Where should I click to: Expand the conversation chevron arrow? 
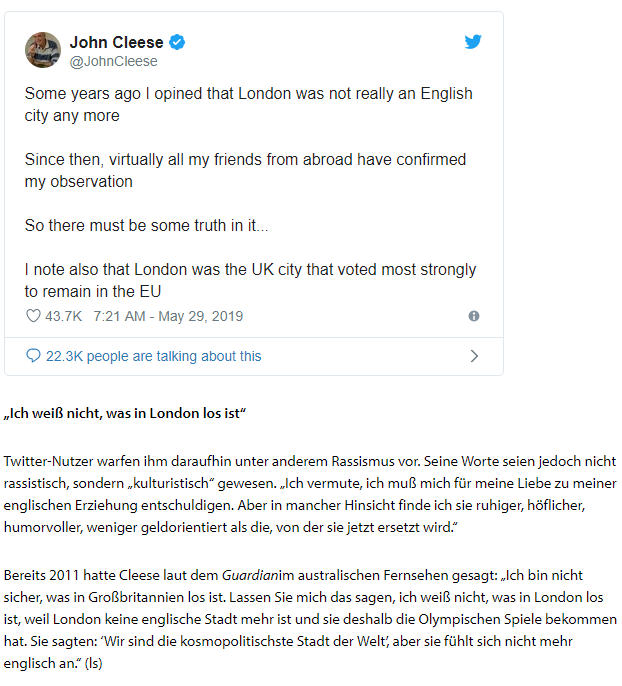point(474,356)
